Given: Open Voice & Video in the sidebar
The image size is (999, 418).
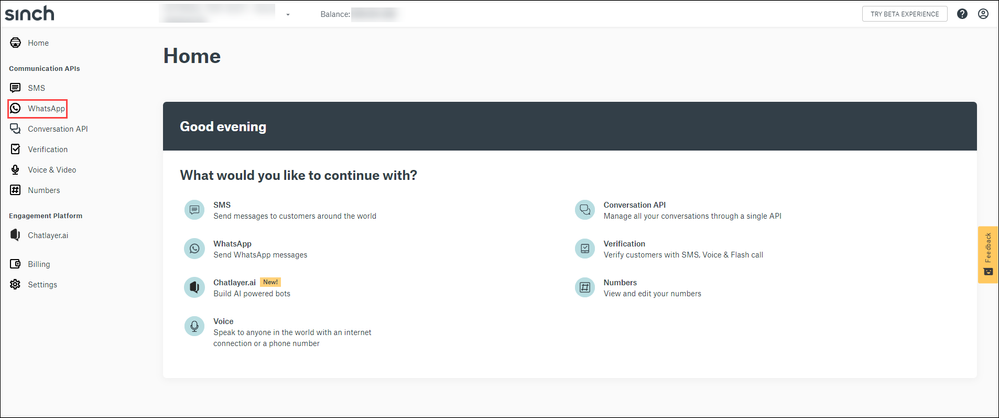Looking at the screenshot, I should tap(52, 169).
